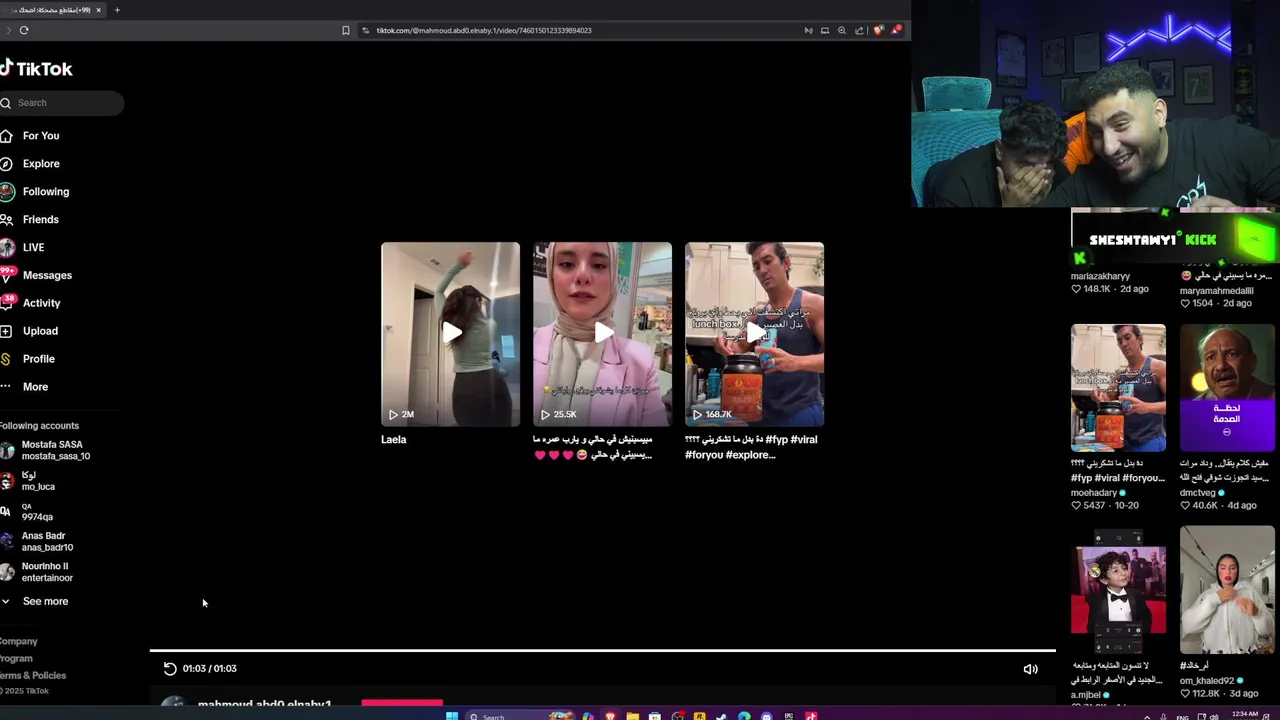Click the bookmark icon in address bar
1280x720 pixels.
[x=346, y=30]
